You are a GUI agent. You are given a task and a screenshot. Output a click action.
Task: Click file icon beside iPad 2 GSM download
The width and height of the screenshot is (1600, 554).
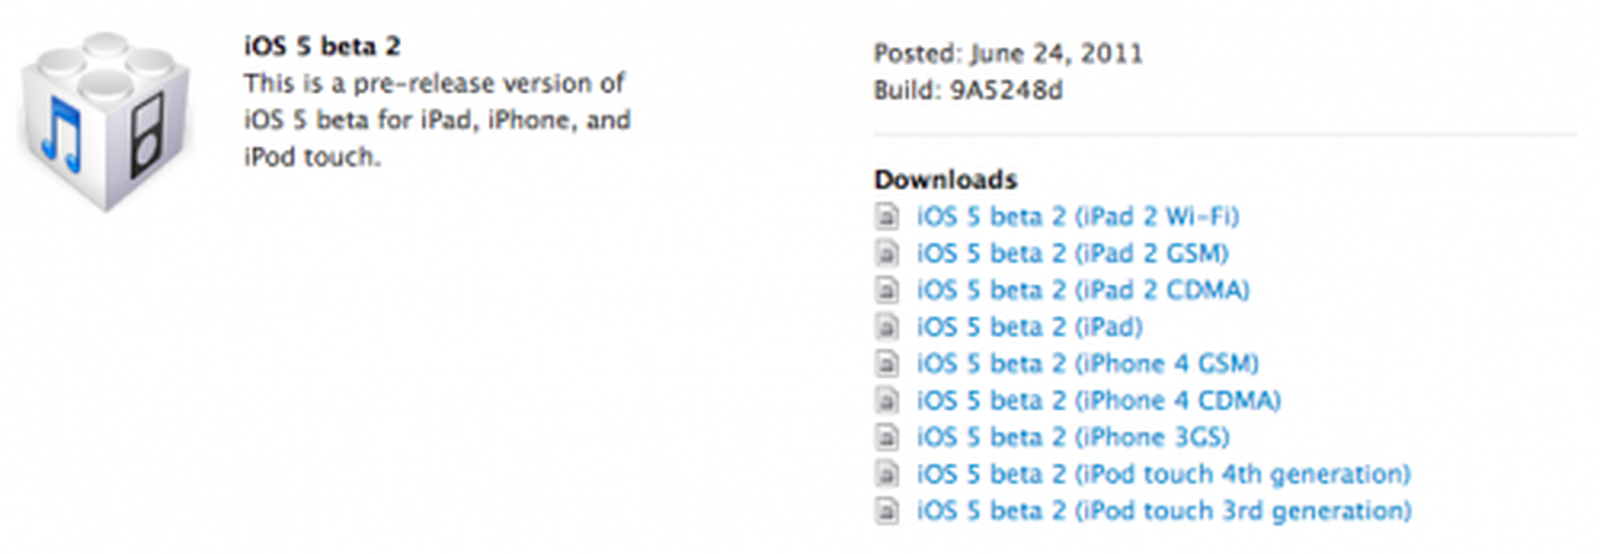click(886, 254)
